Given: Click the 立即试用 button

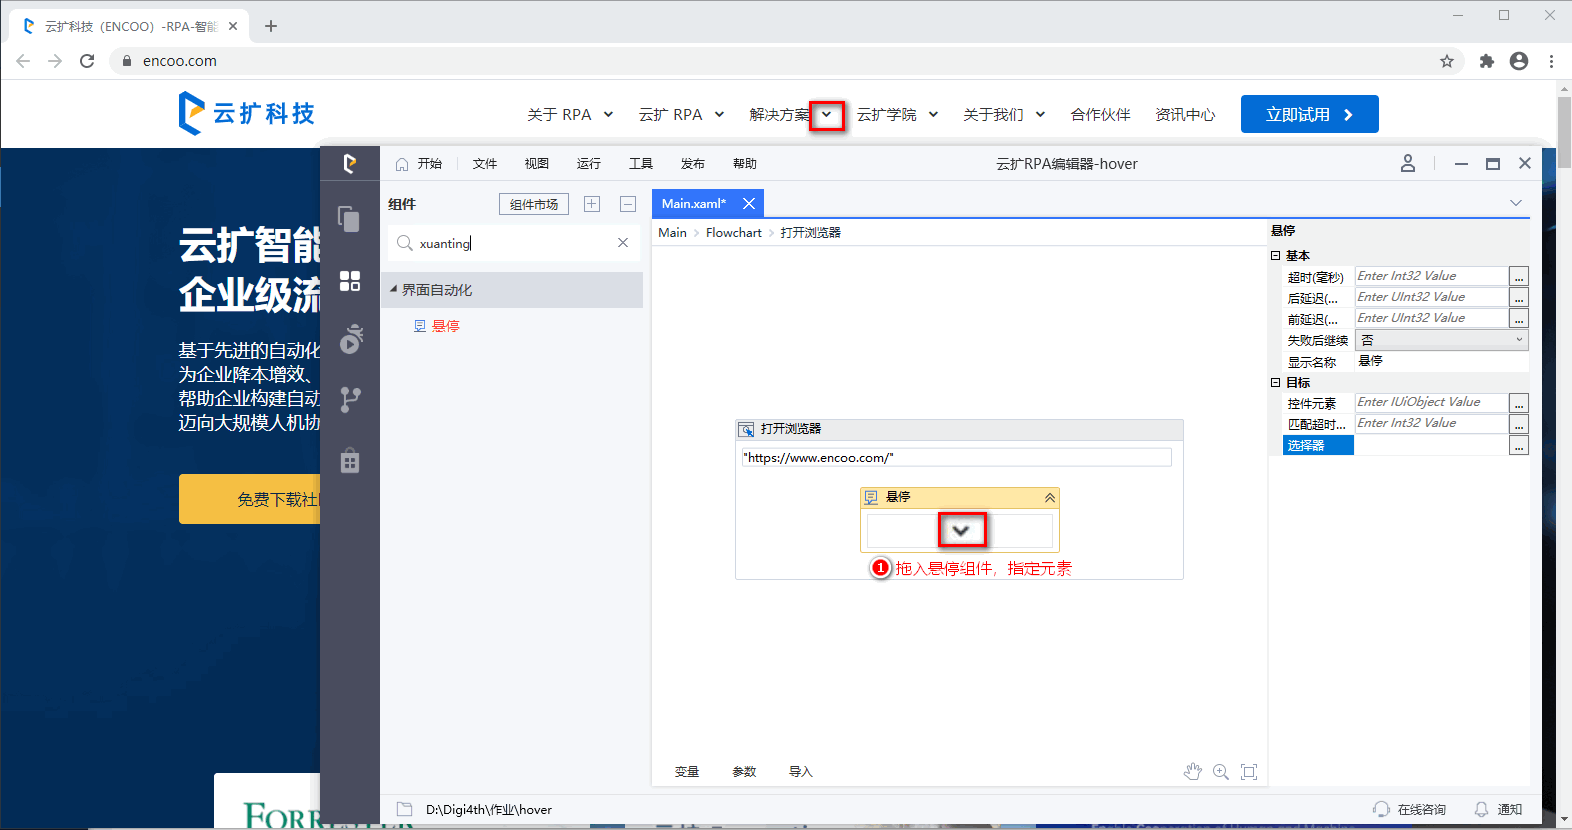Looking at the screenshot, I should click(1310, 114).
